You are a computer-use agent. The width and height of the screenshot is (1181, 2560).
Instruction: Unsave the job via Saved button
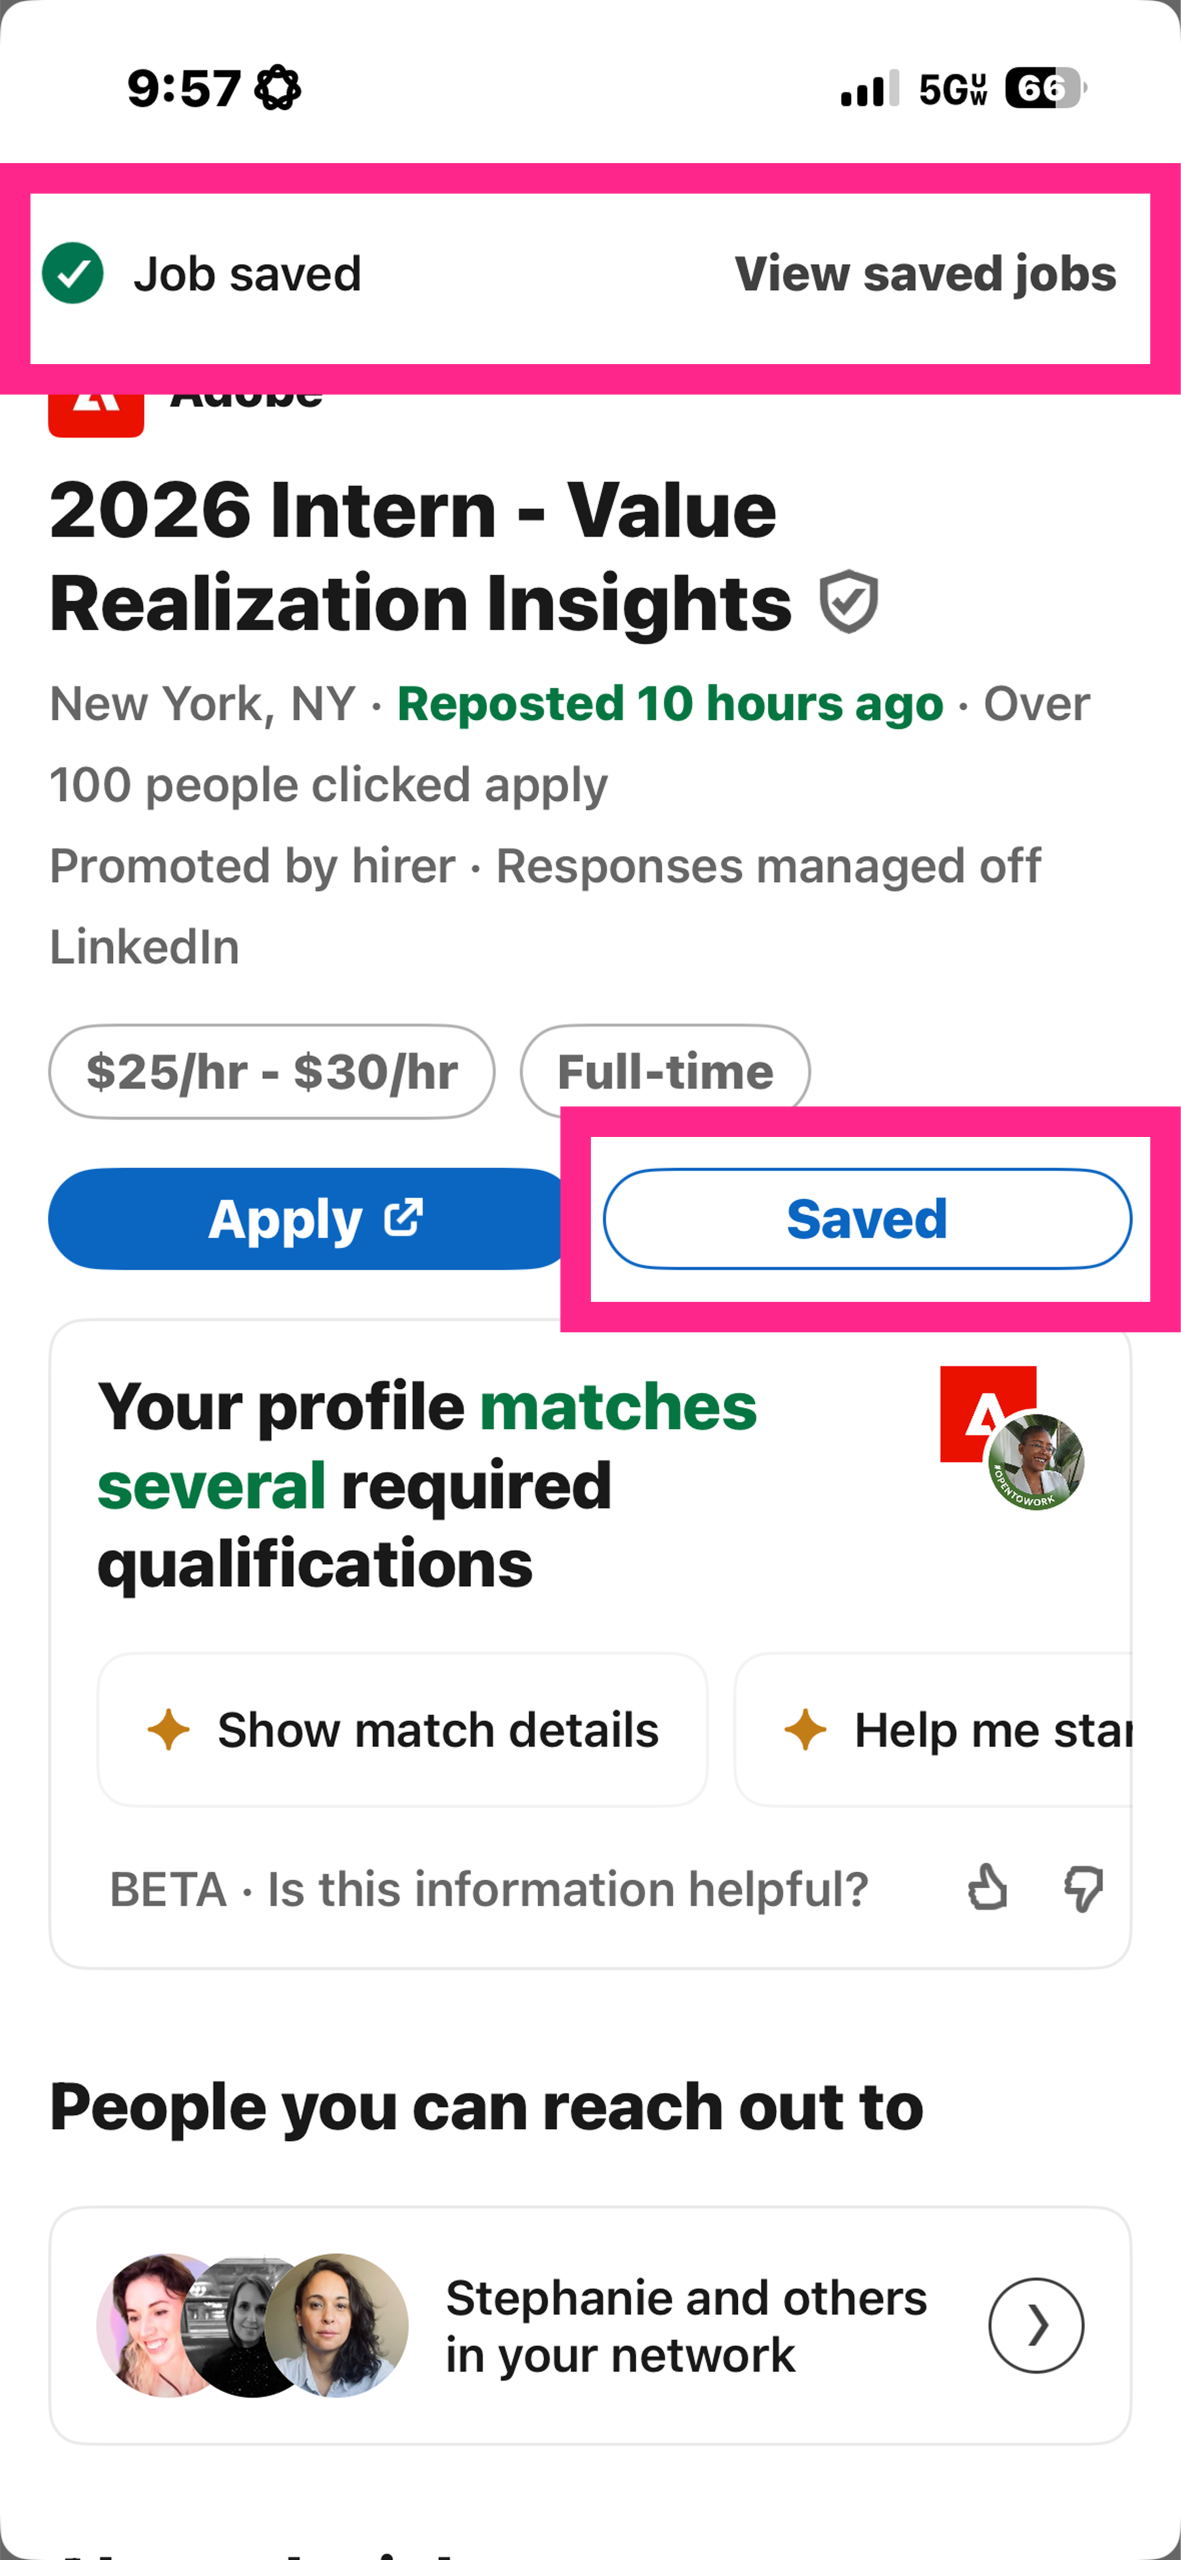(x=867, y=1218)
